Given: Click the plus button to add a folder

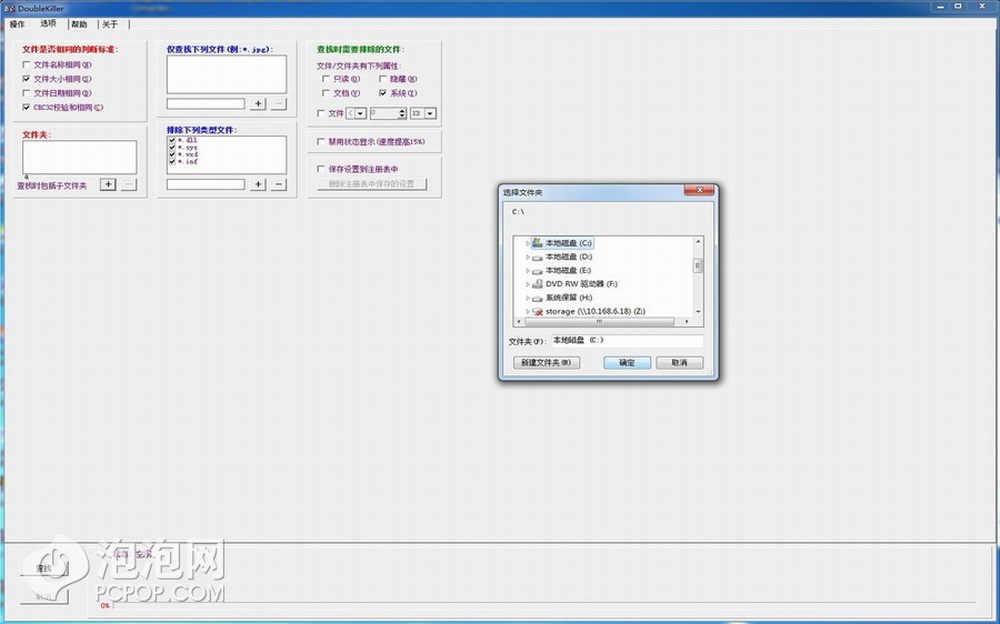Looking at the screenshot, I should (x=108, y=184).
